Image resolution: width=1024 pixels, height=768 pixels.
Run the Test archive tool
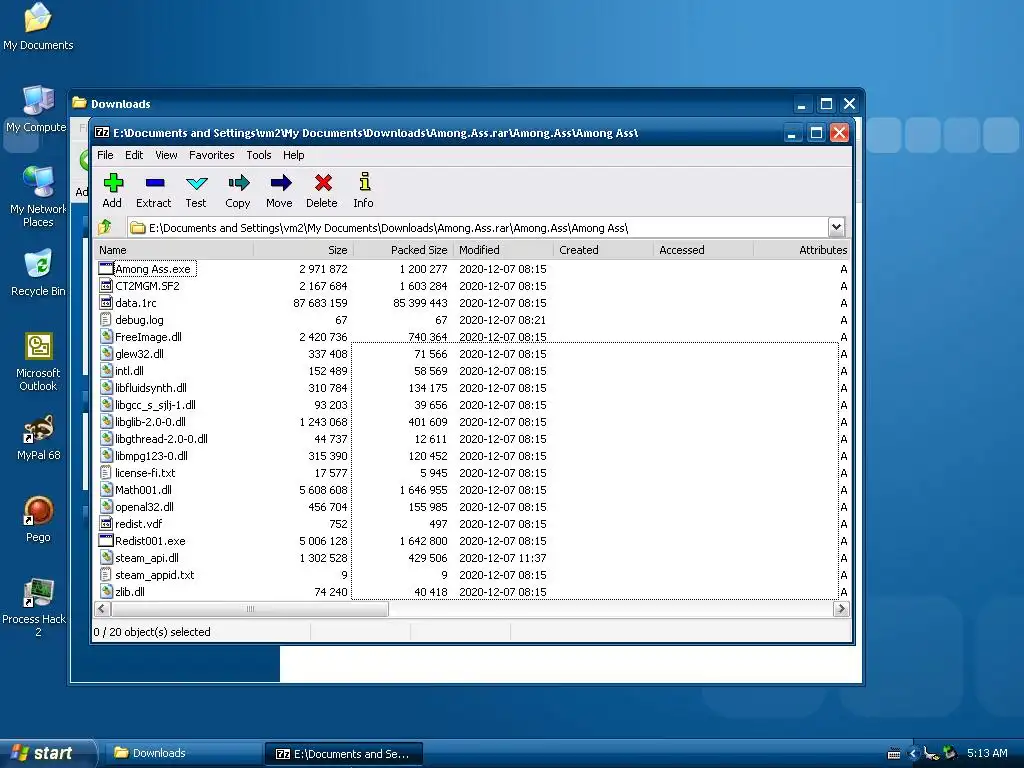click(196, 183)
